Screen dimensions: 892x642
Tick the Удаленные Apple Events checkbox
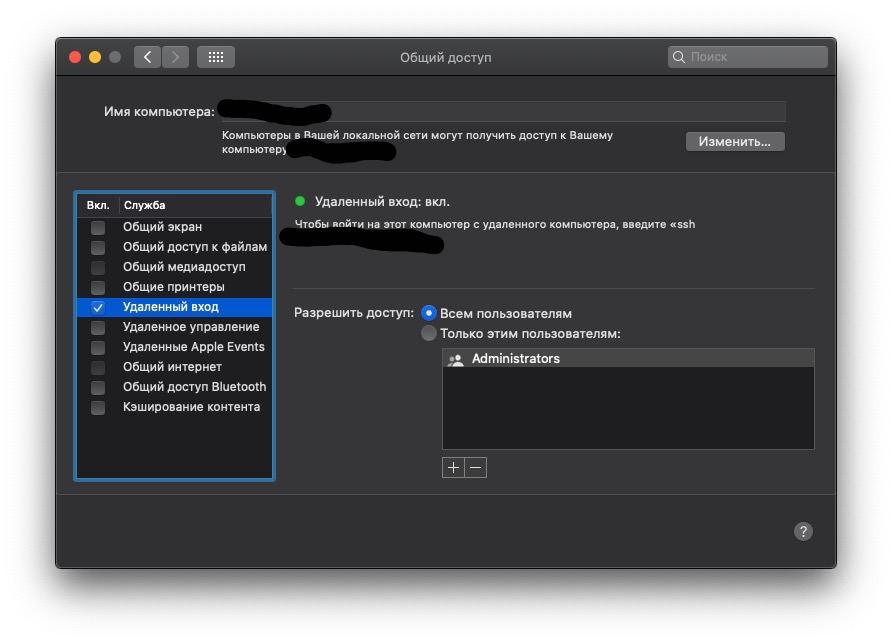pos(98,347)
